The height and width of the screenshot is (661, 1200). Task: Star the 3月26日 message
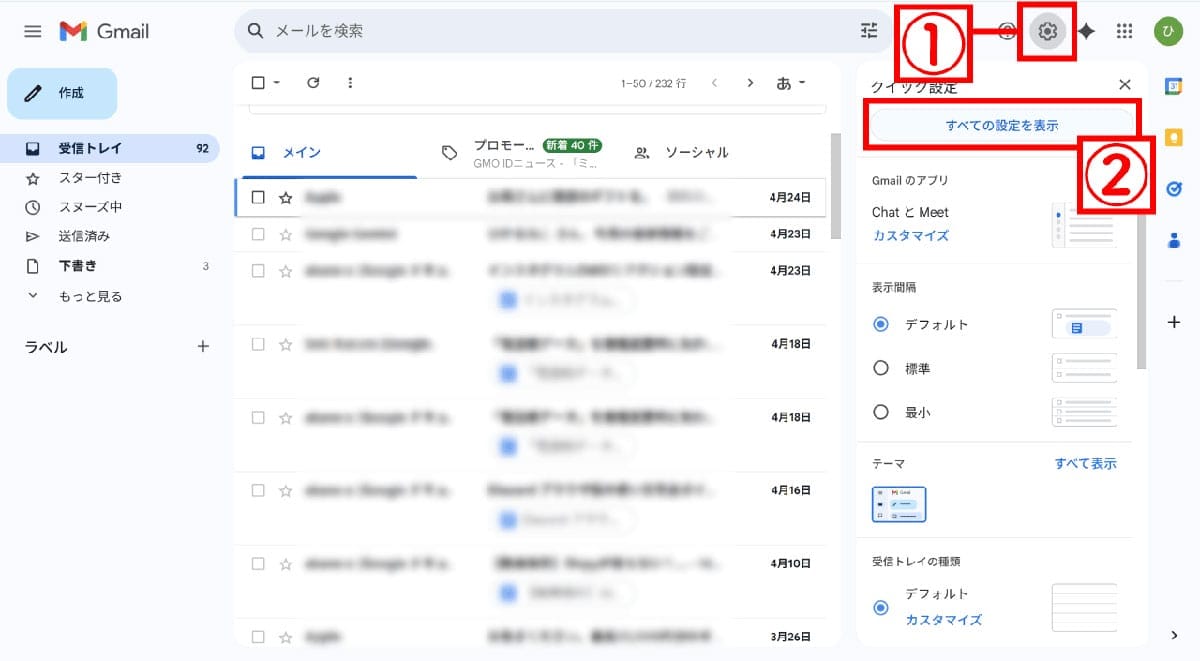(286, 636)
